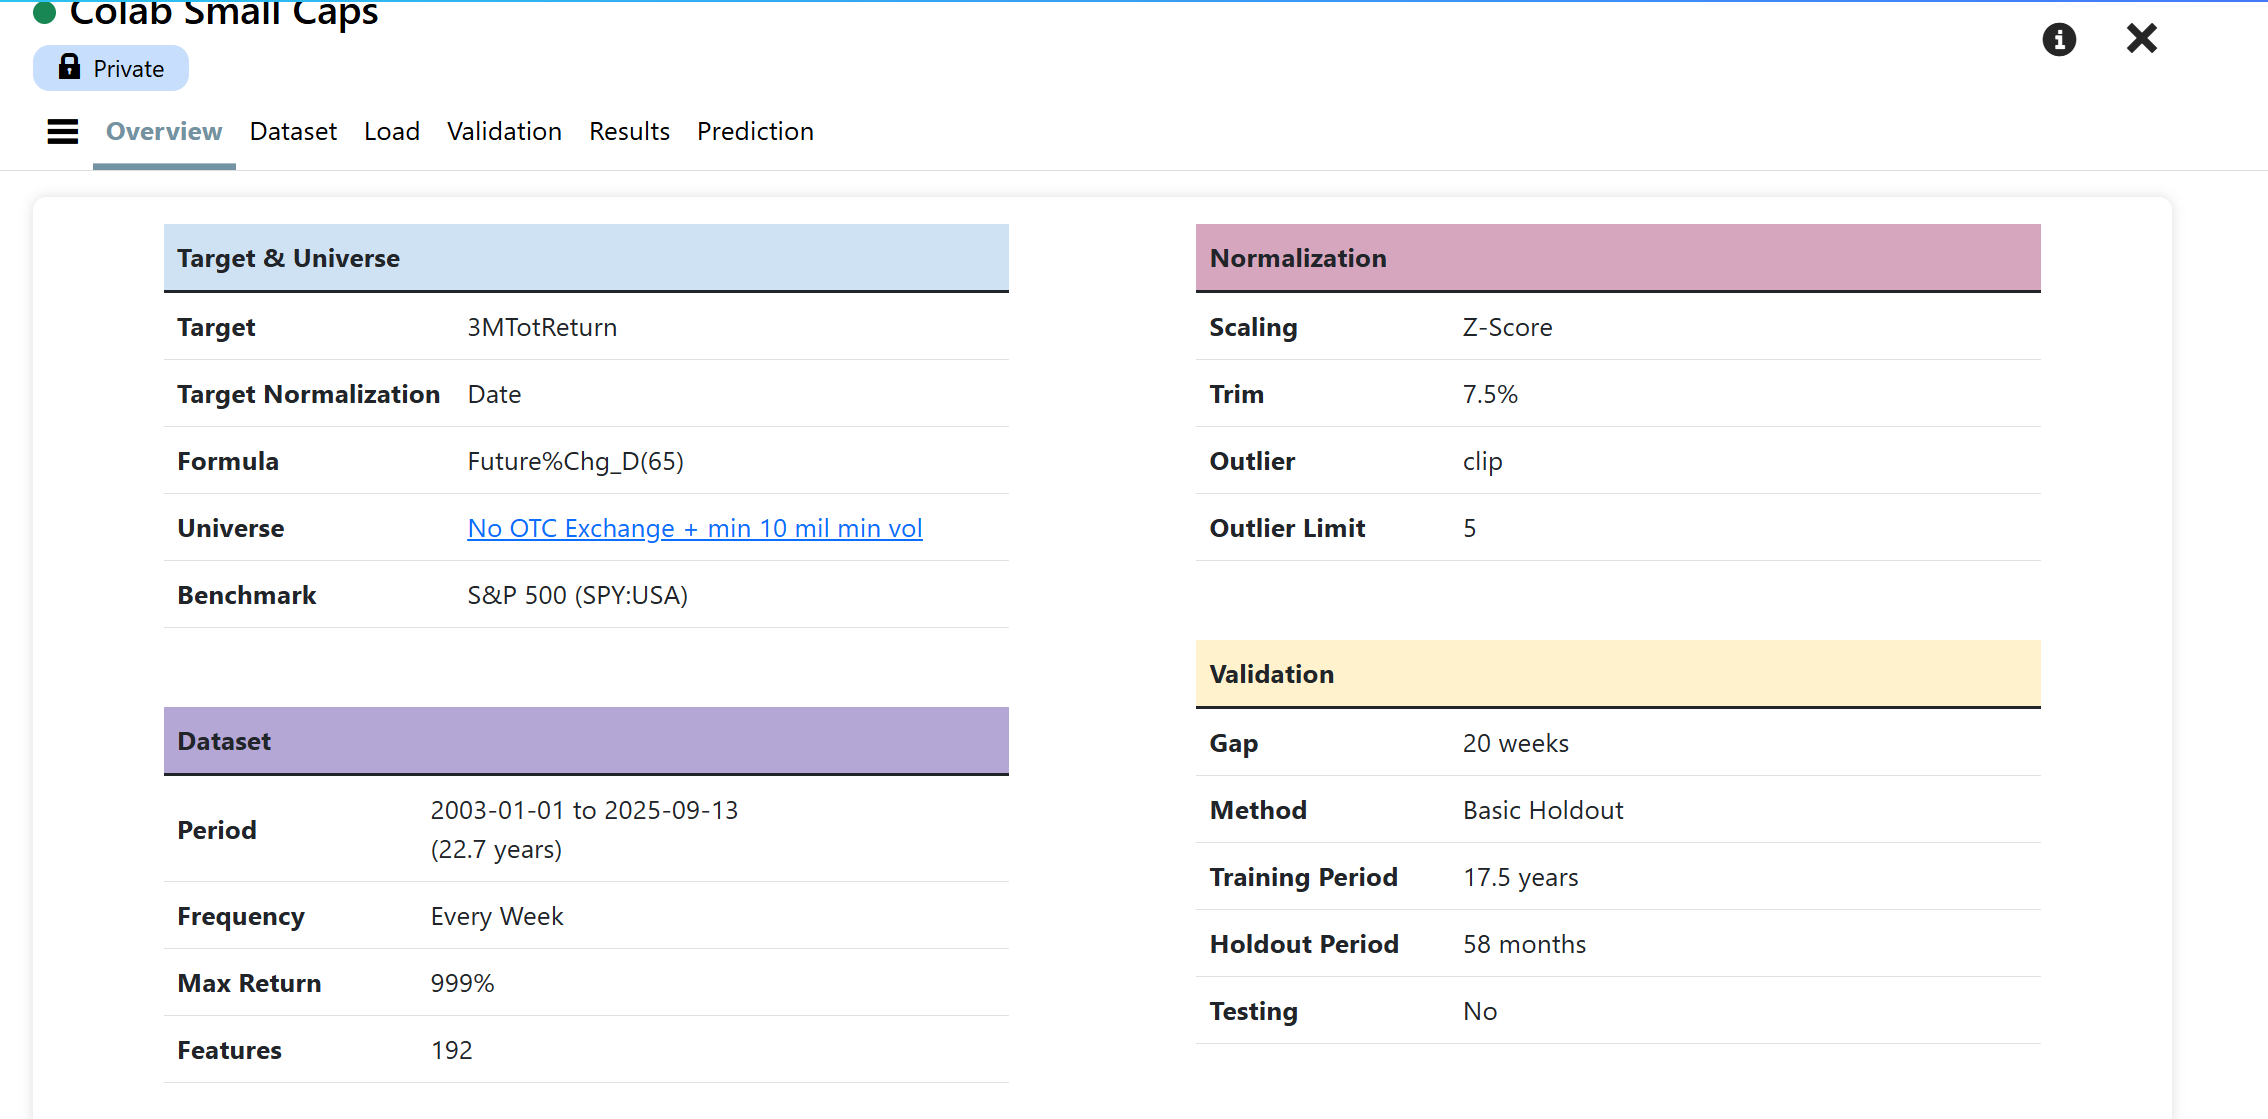This screenshot has height=1119, width=2268.
Task: Switch to the Overview tab
Action: pyautogui.click(x=164, y=131)
